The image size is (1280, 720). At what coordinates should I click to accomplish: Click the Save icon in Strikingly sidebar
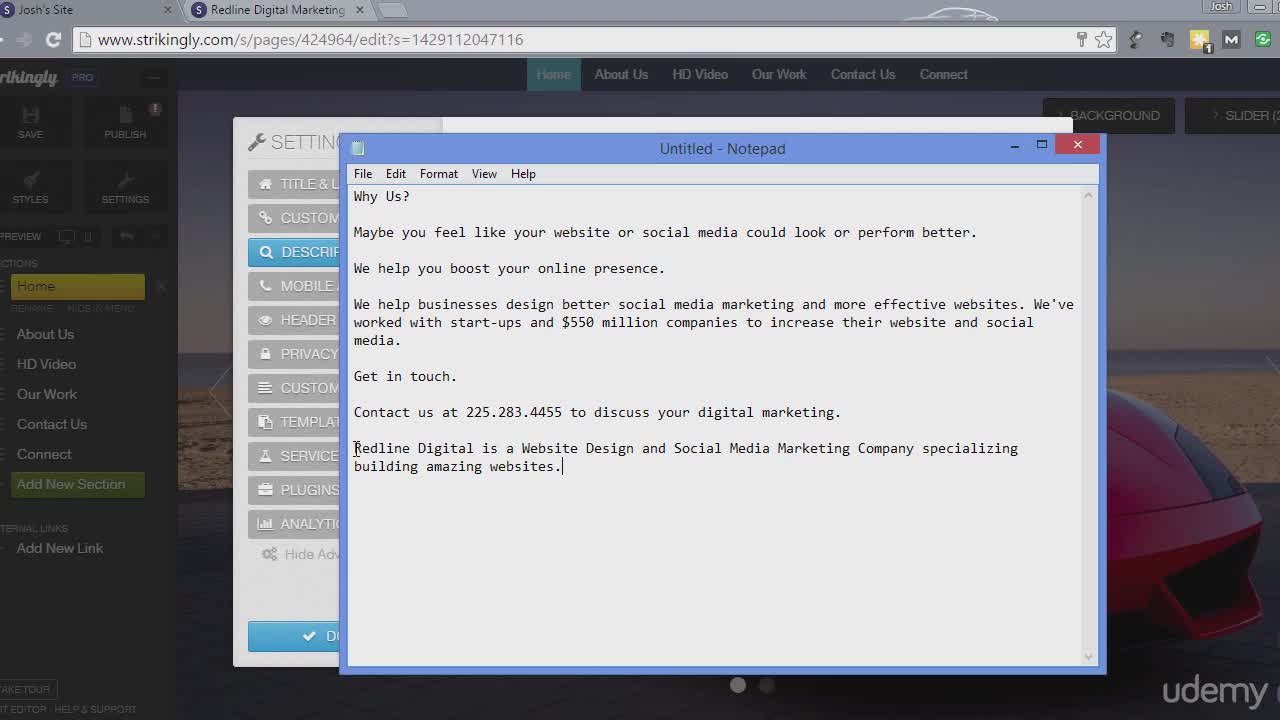30,115
